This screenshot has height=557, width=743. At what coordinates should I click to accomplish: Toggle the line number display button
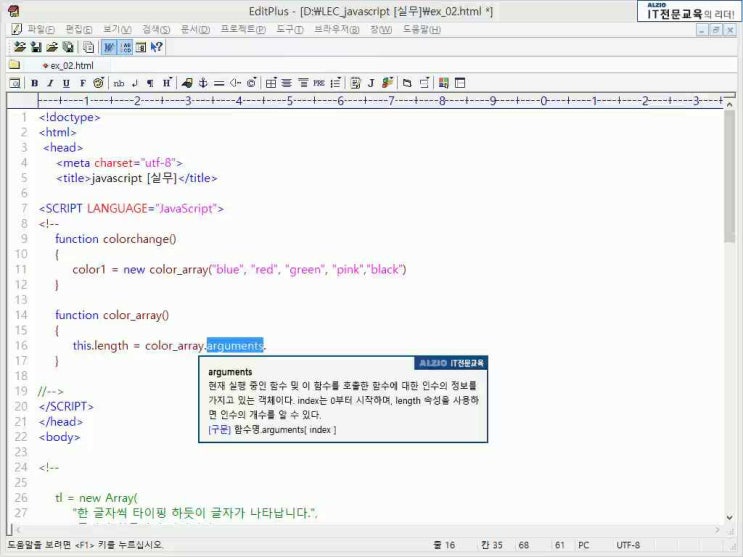tap(126, 47)
